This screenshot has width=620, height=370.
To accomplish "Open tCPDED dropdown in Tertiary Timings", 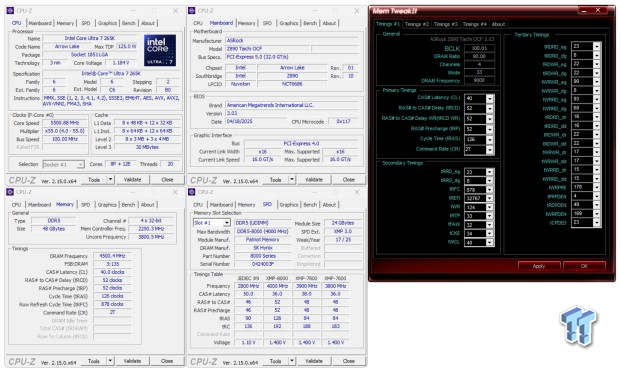I will coord(597,223).
